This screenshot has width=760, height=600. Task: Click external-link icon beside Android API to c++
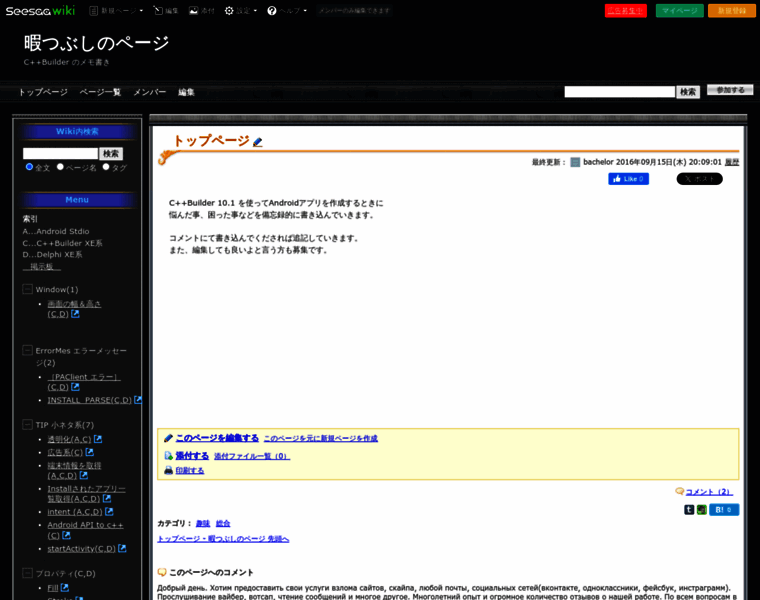(66, 535)
